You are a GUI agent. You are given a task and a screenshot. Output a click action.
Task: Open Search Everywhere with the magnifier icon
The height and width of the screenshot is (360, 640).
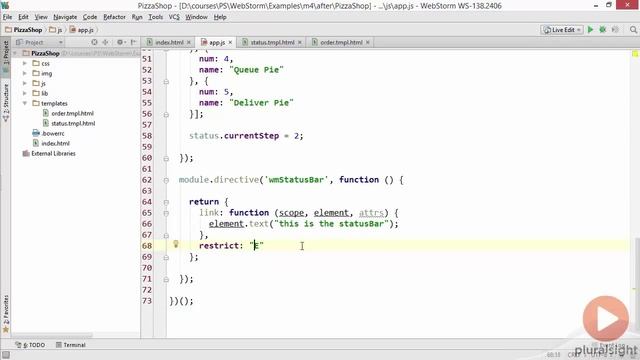633,30
